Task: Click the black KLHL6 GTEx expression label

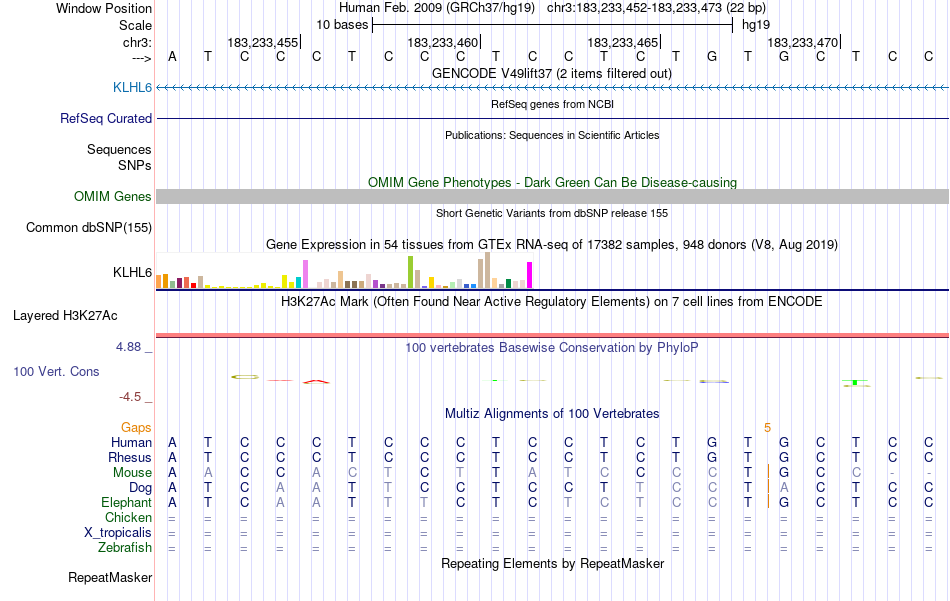Action: click(132, 272)
